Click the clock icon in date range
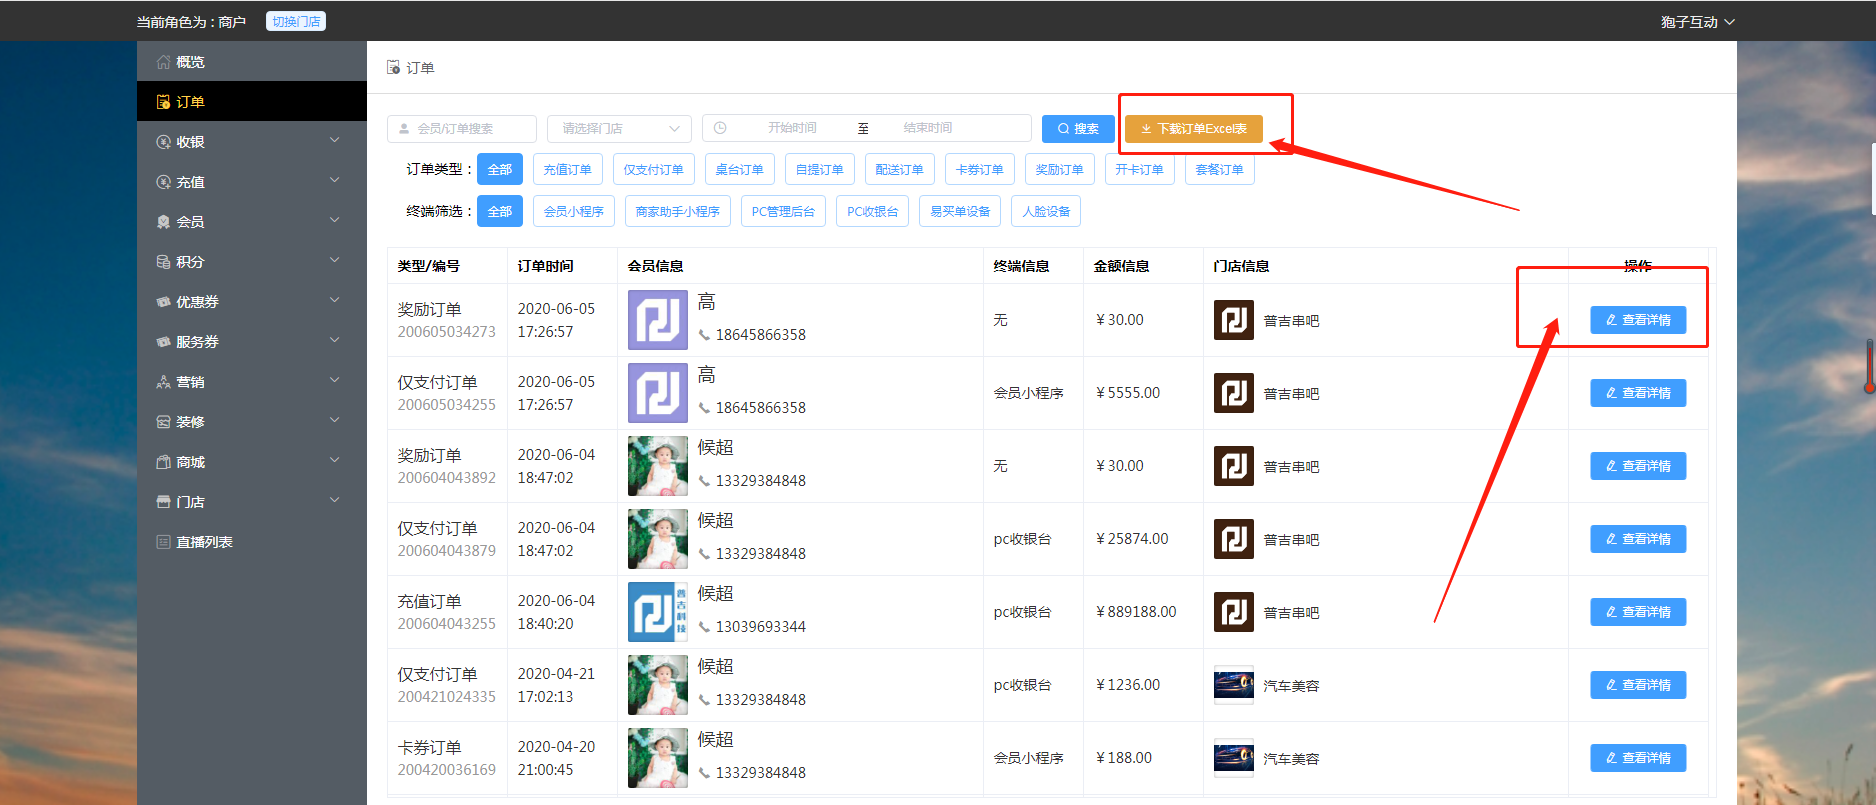This screenshot has height=805, width=1876. point(720,128)
